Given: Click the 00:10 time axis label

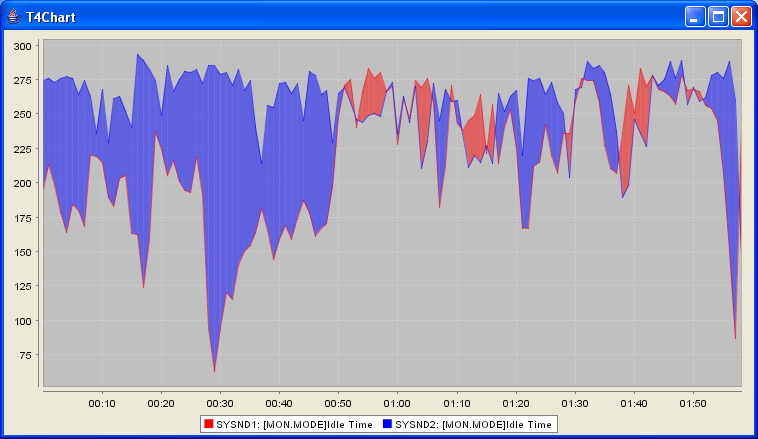Looking at the screenshot, I should 102,403.
